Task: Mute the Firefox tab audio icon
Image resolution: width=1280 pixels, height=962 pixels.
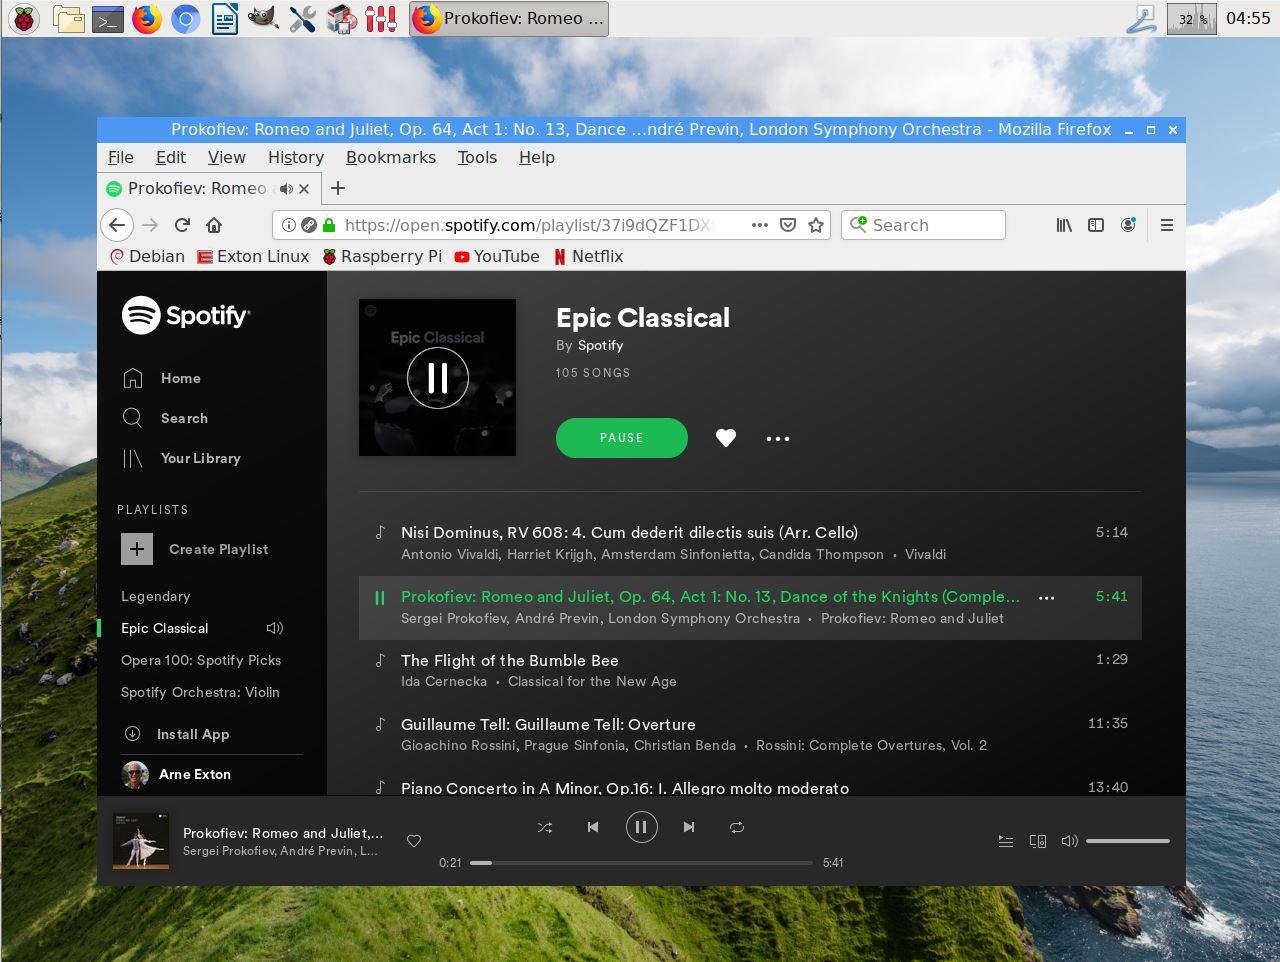Action: point(287,188)
